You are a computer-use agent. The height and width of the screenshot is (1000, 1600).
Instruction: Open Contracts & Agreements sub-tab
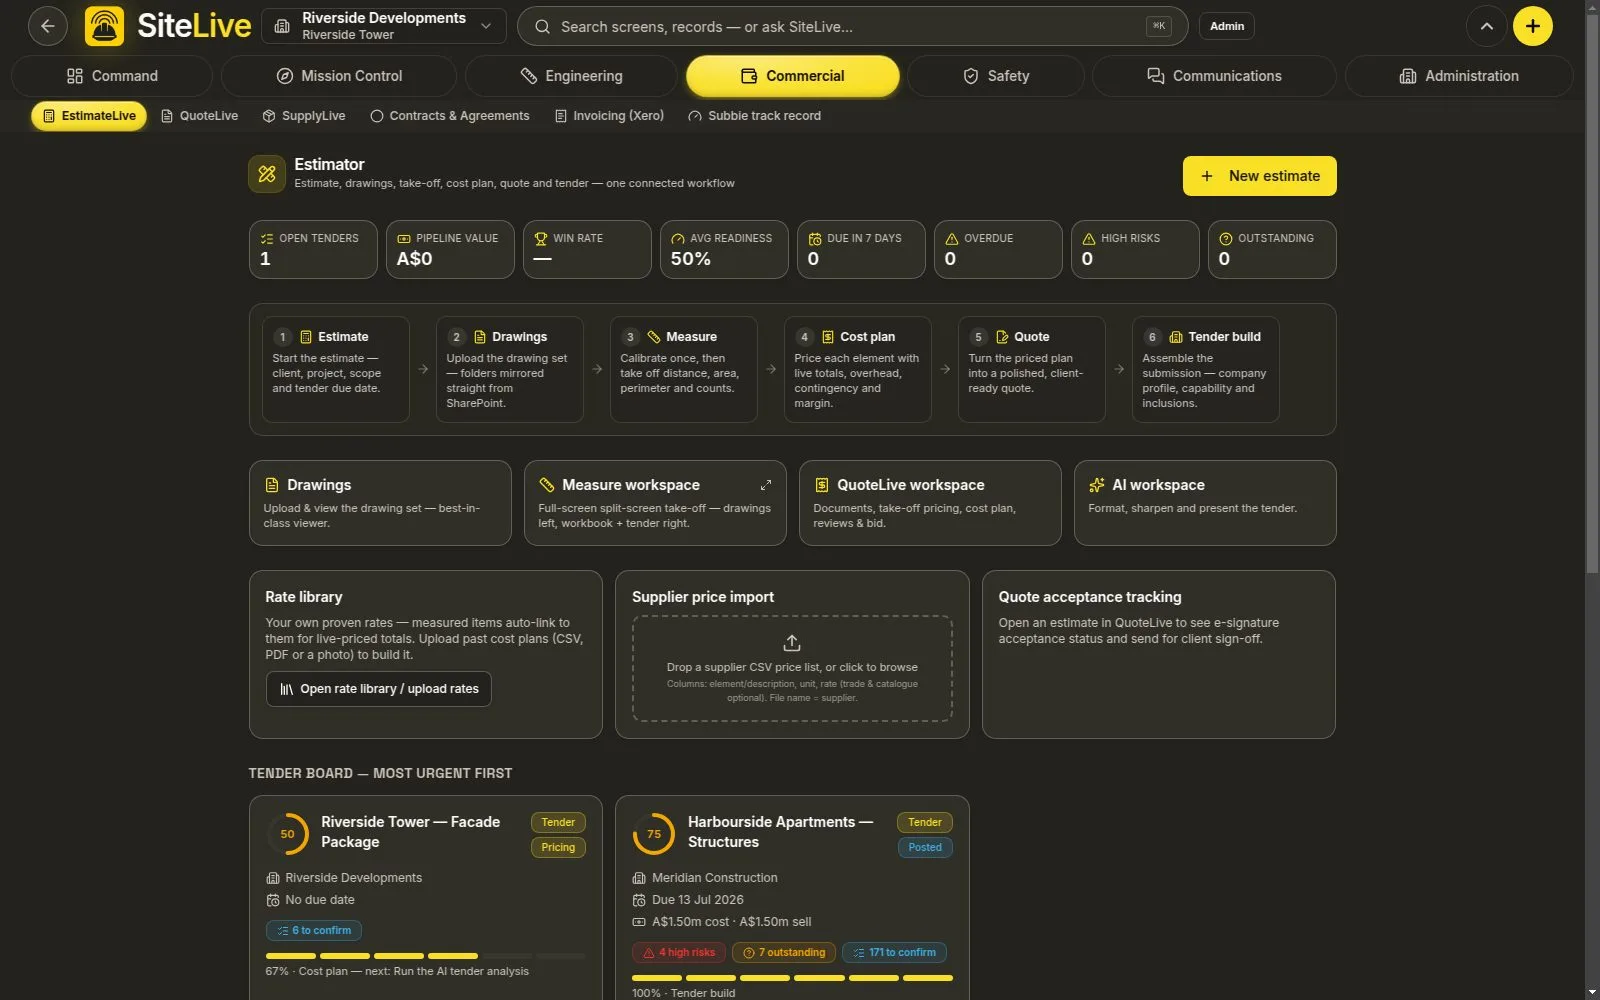(450, 116)
